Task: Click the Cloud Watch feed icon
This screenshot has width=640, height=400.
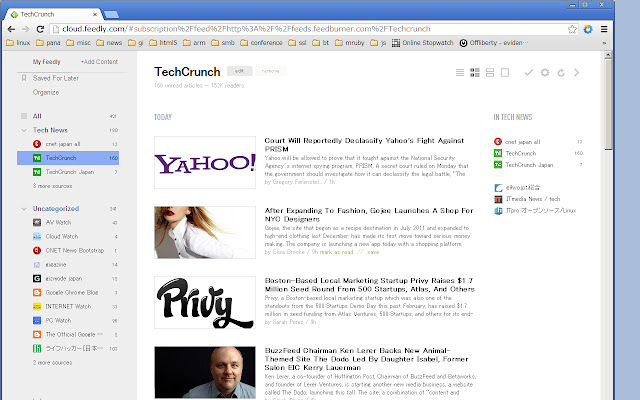Action: coord(37,236)
